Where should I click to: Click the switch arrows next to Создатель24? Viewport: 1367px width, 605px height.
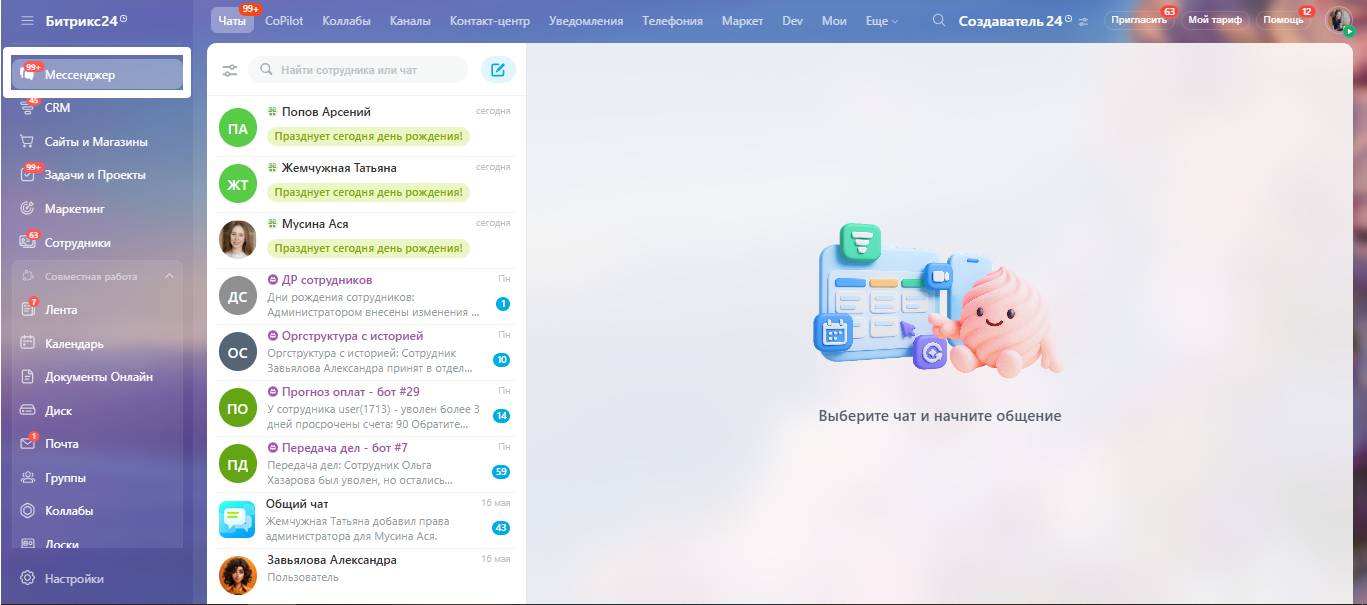point(1083,21)
